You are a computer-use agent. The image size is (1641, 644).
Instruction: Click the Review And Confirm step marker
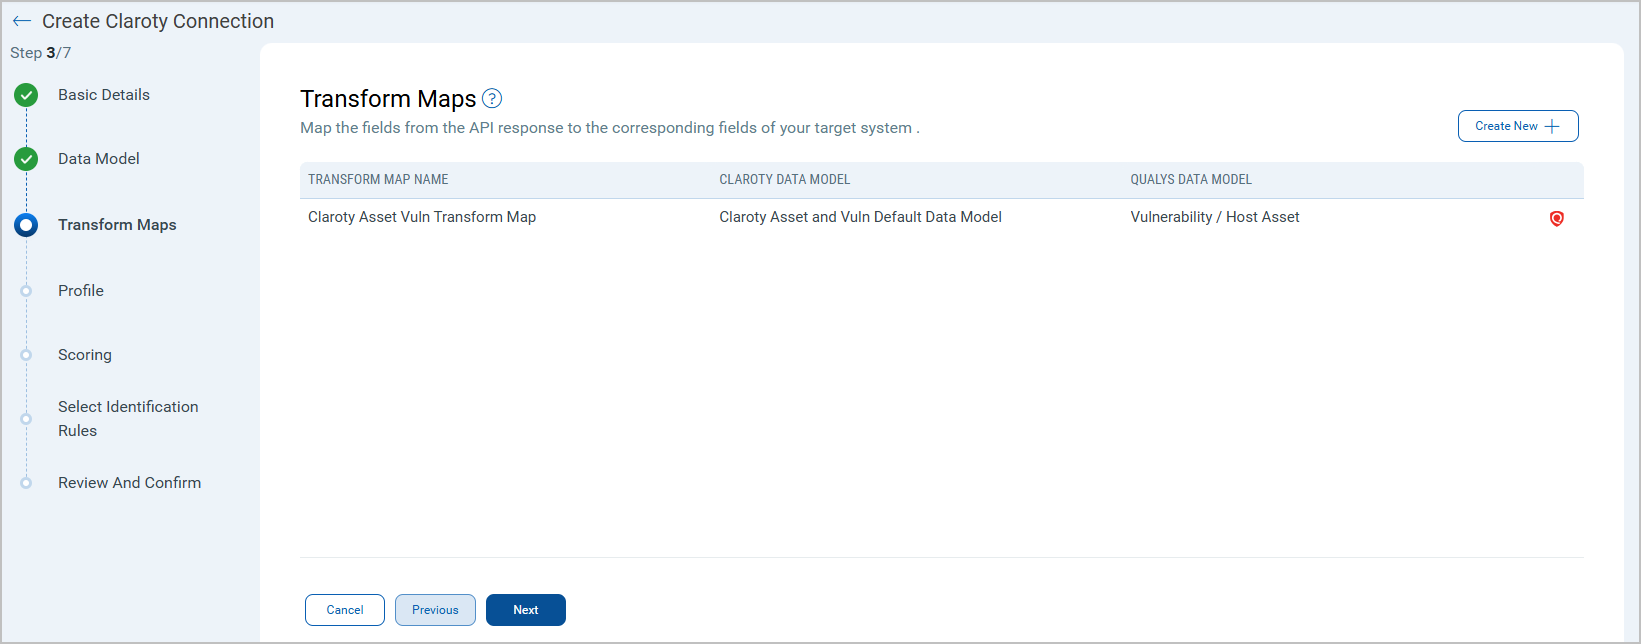pos(26,483)
